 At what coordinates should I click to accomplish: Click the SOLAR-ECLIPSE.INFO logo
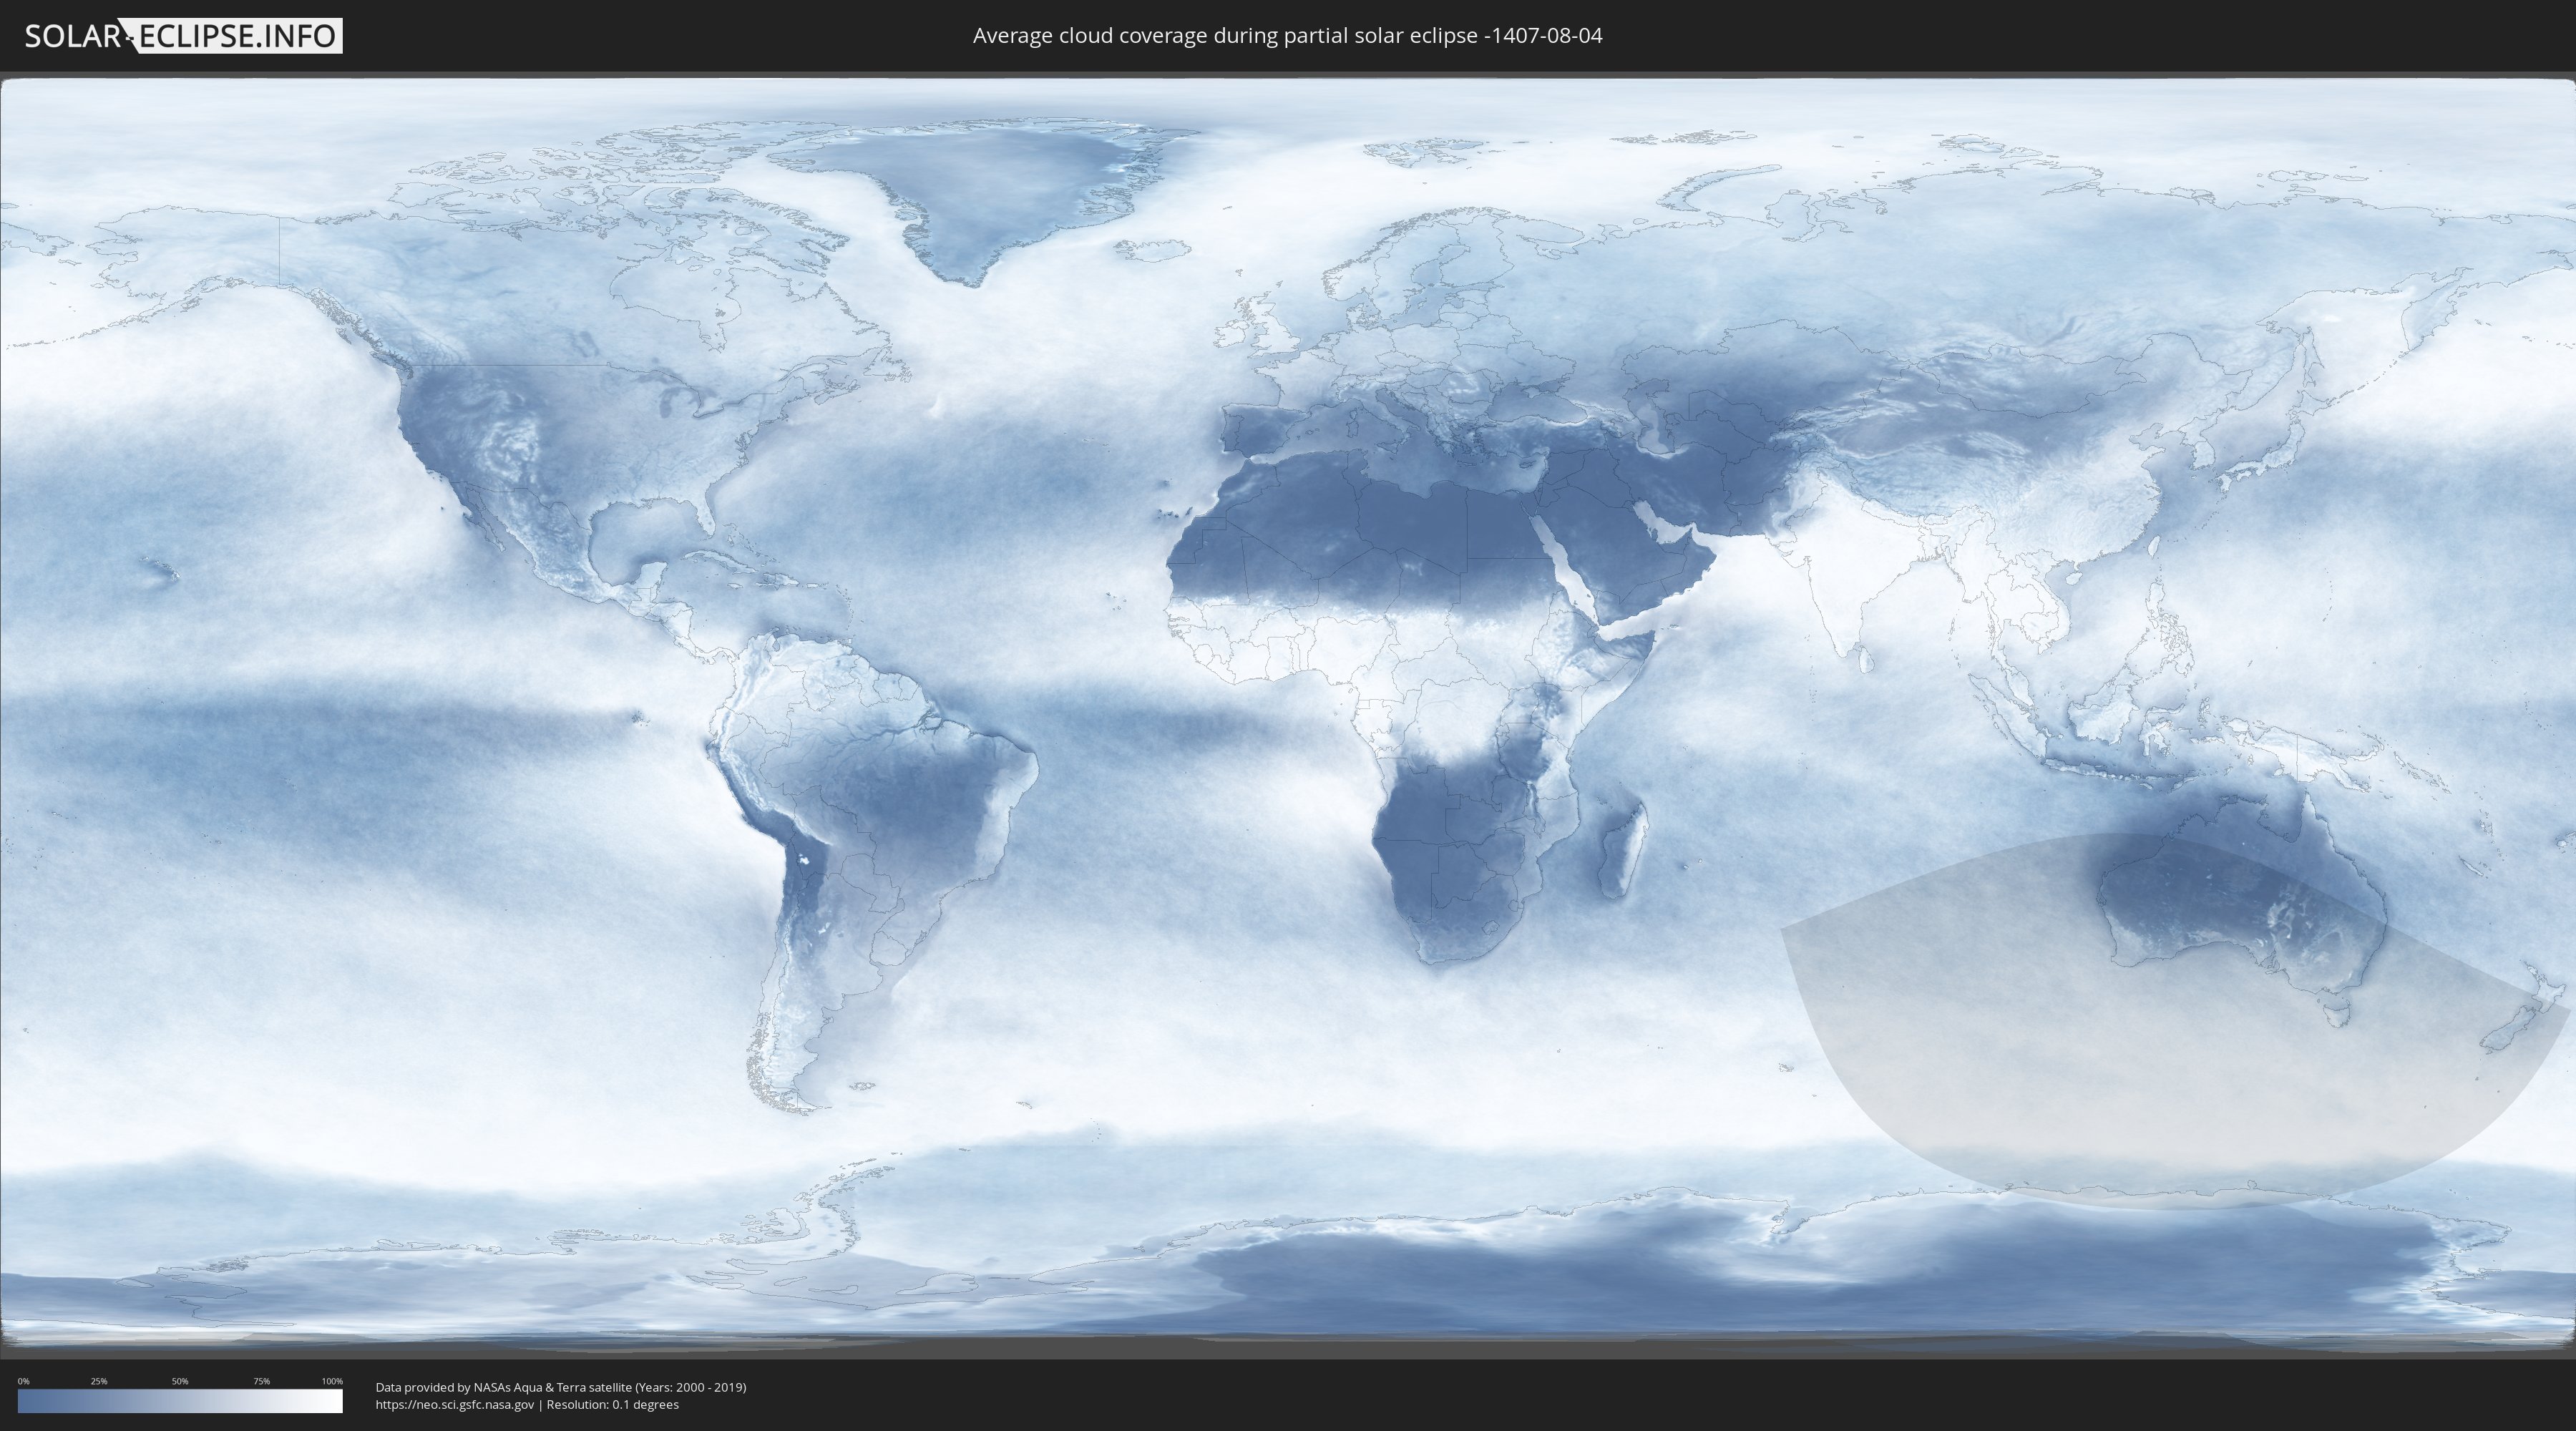pyautogui.click(x=183, y=36)
